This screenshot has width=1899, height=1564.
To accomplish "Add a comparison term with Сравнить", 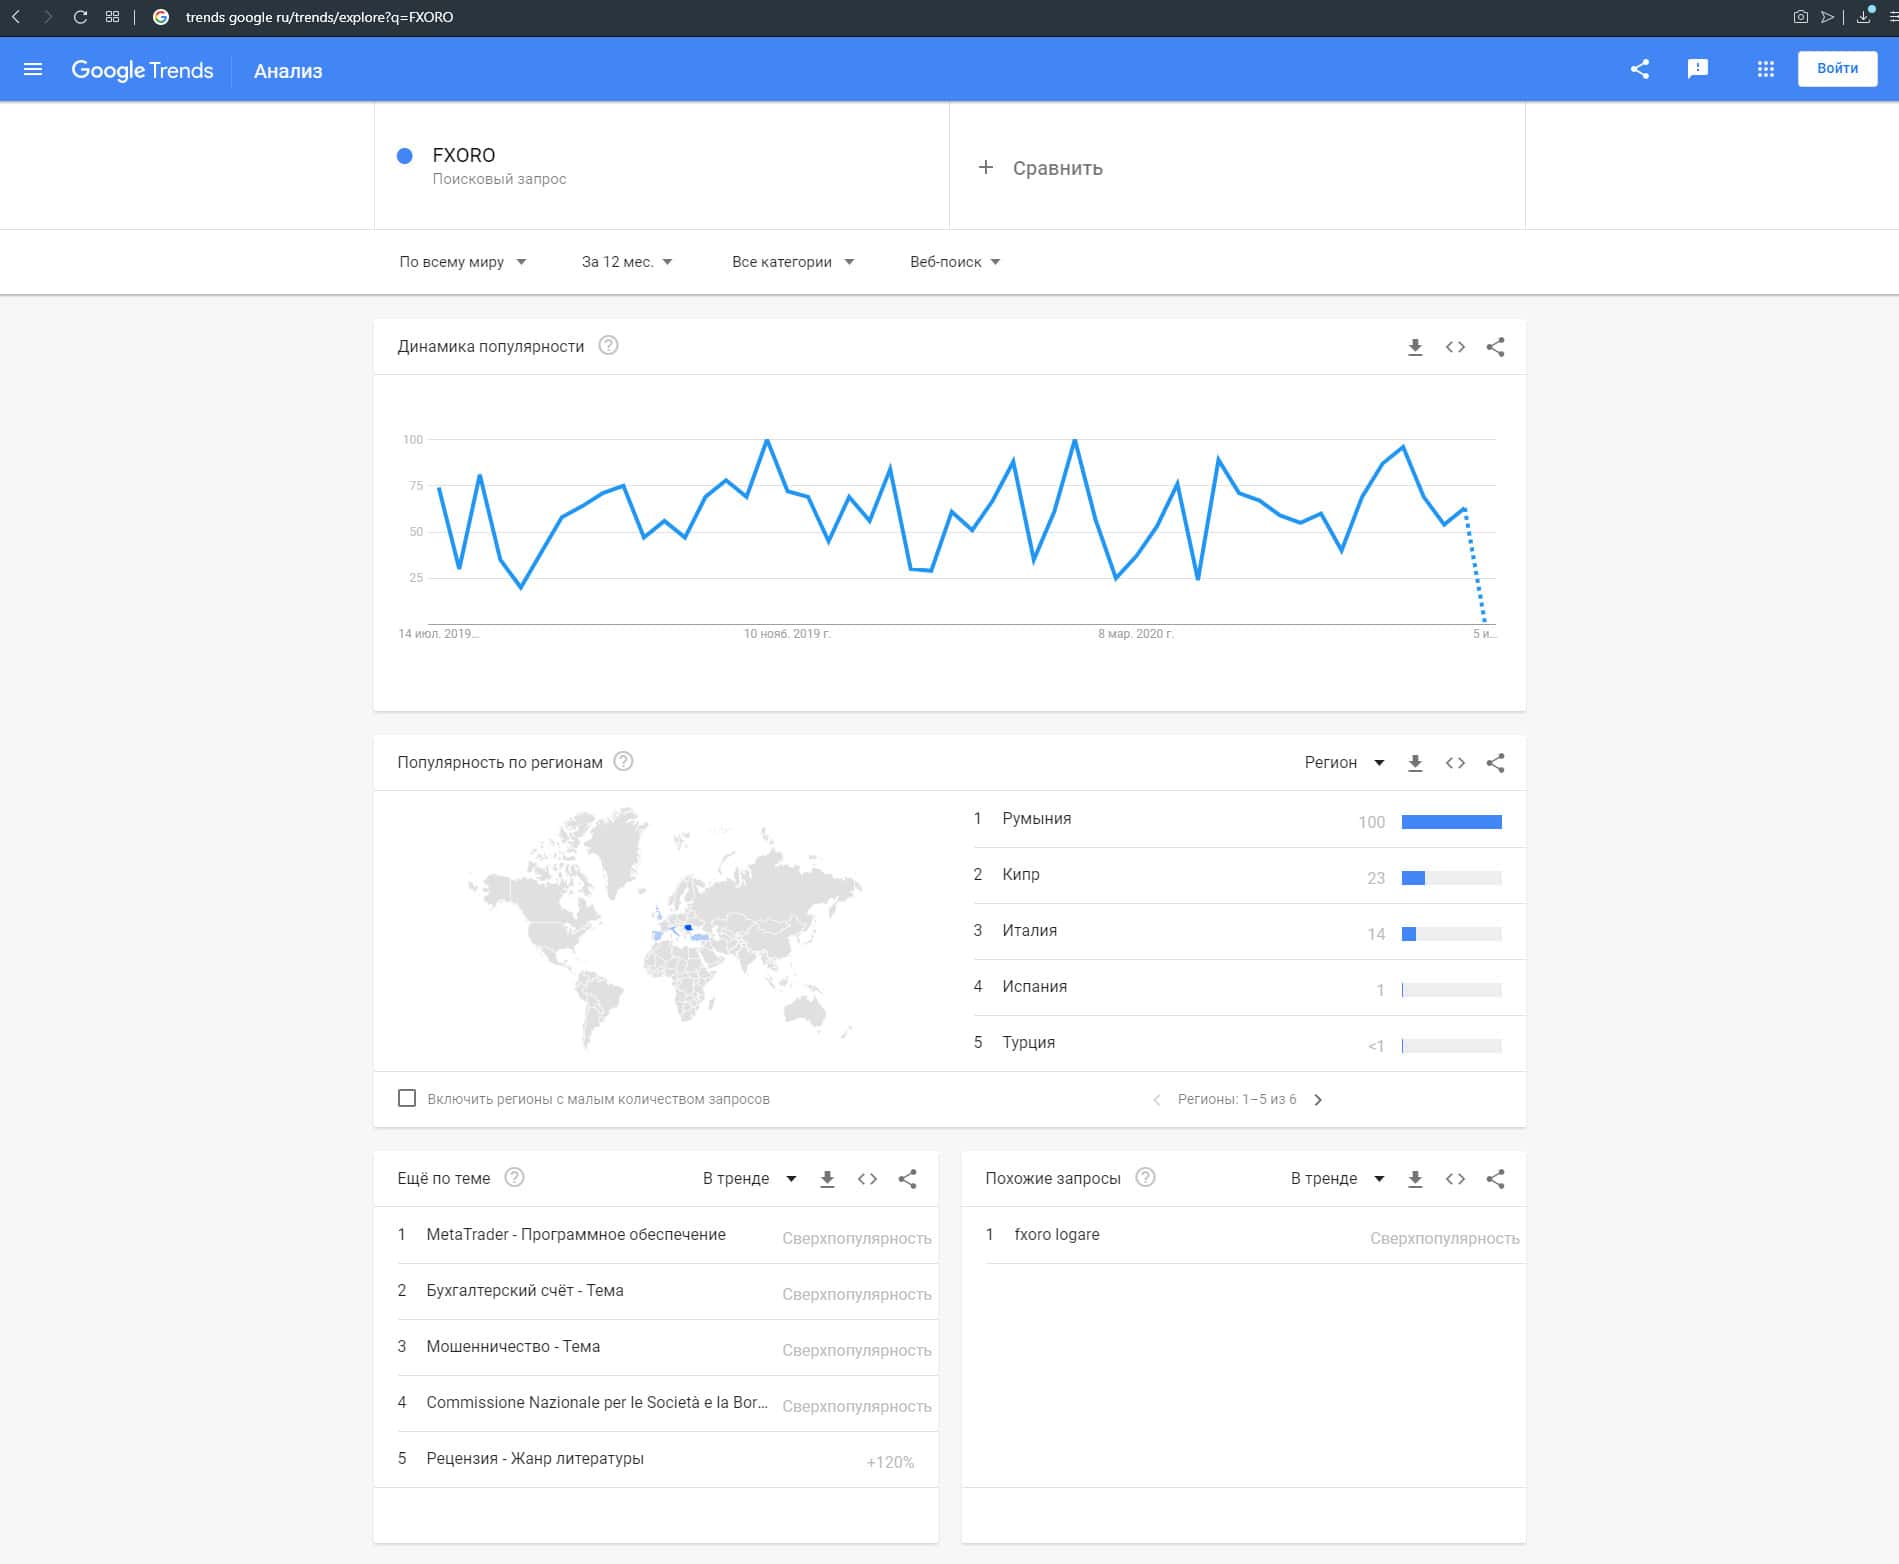I will [1041, 168].
